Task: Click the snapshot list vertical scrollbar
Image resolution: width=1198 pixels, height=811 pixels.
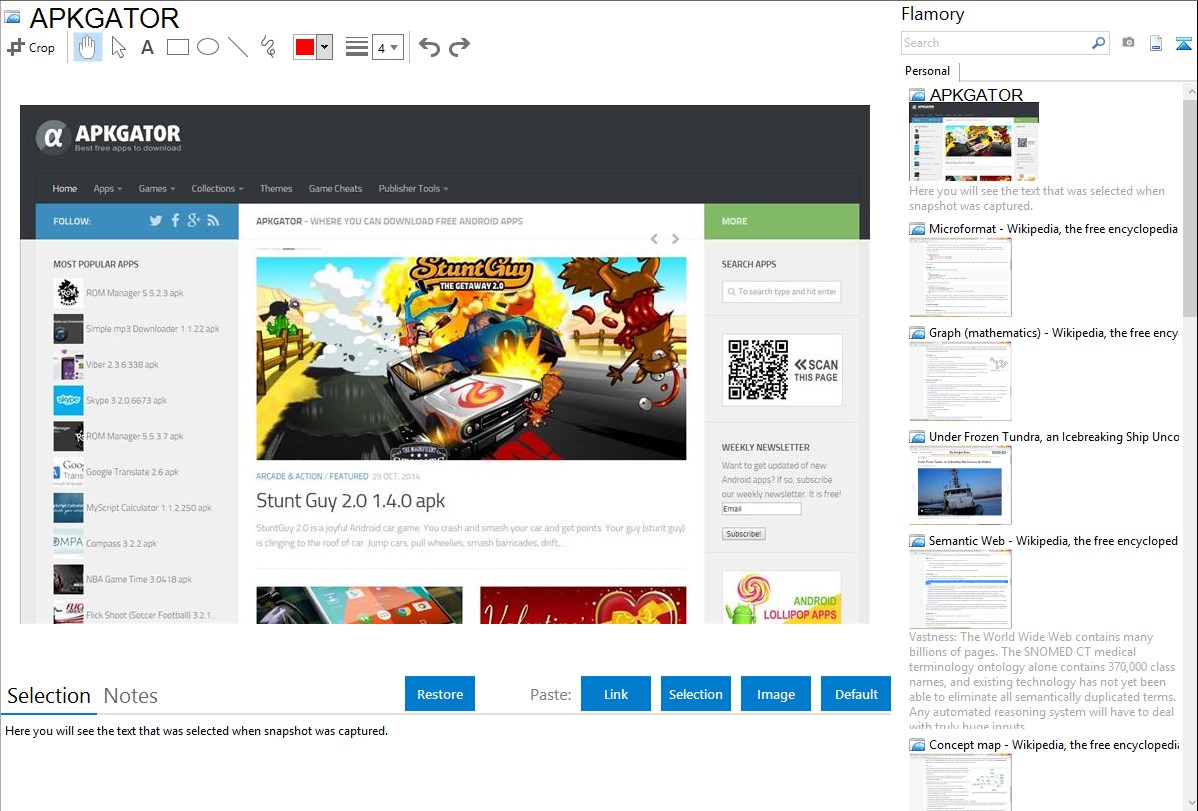Action: point(1190,206)
